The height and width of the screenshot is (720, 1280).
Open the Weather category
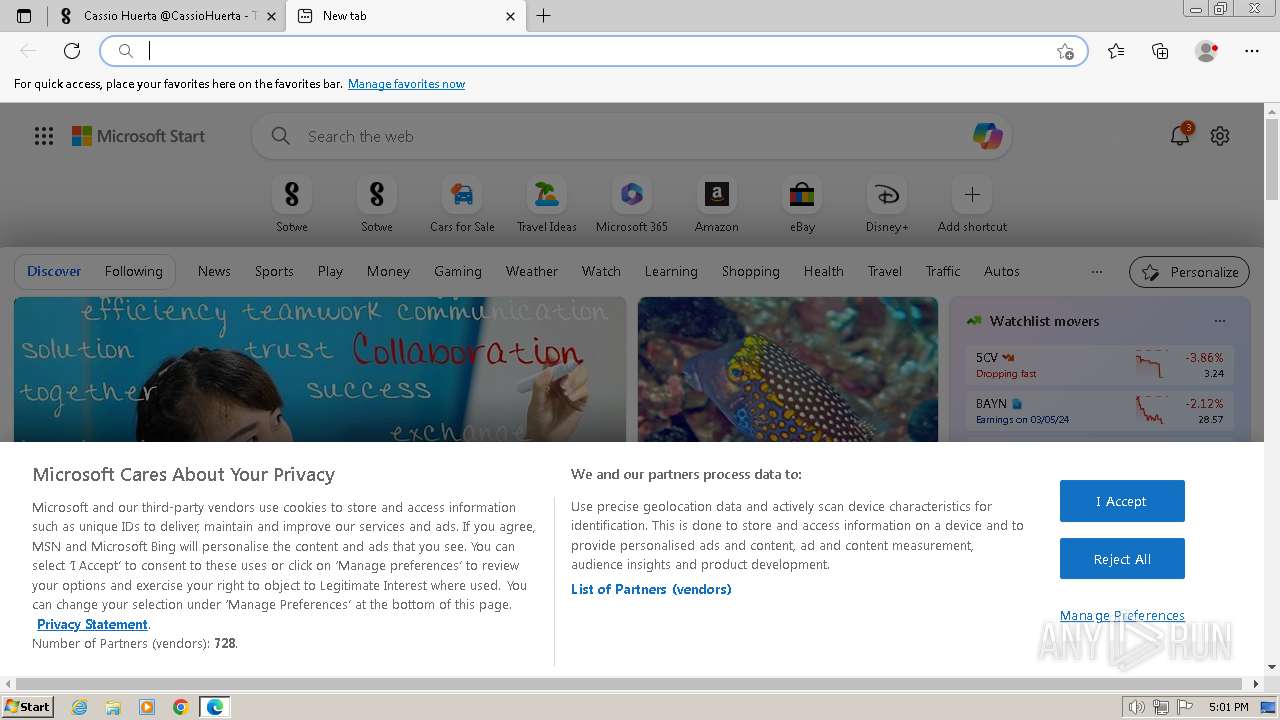532,271
